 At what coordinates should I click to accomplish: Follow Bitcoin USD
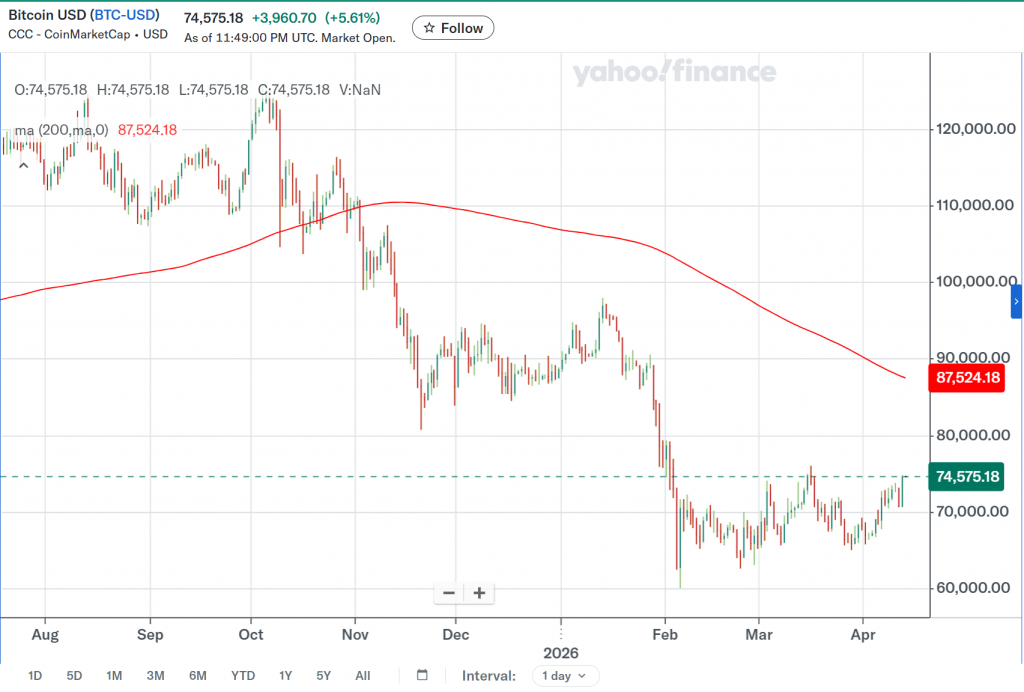pos(453,28)
